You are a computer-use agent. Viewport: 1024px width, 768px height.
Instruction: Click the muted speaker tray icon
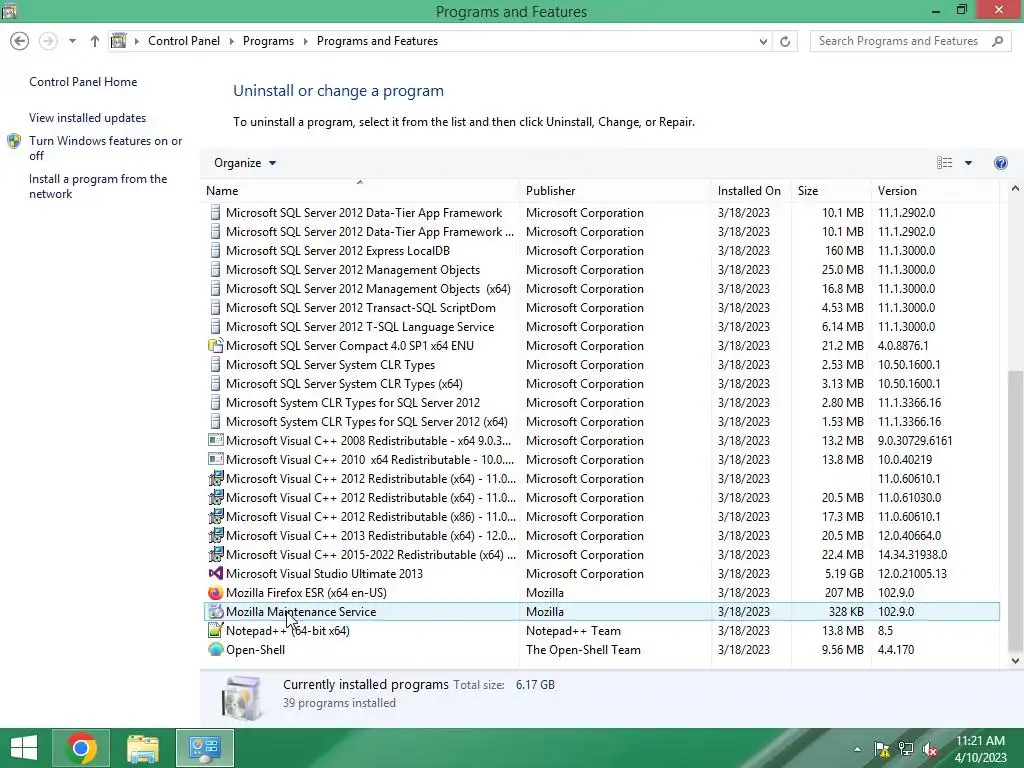pos(930,749)
